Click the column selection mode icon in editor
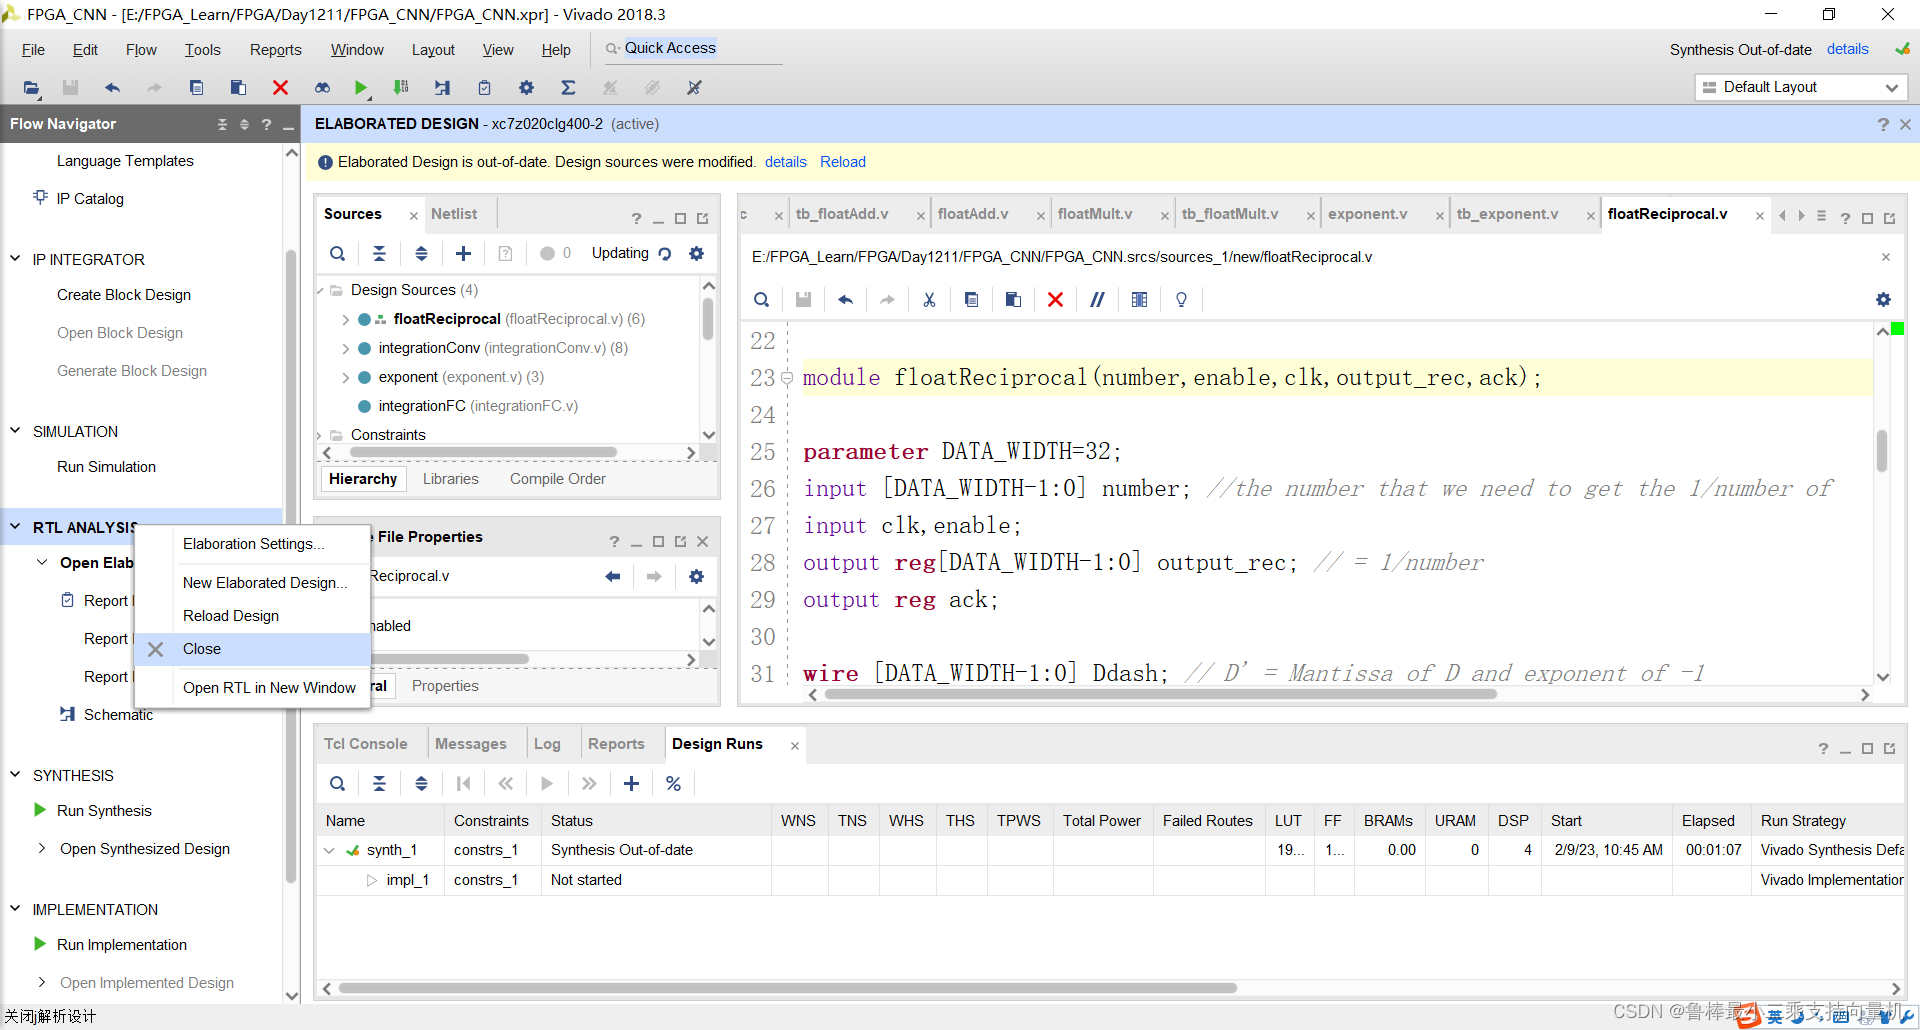Screen dimensions: 1920x1030 click(x=1139, y=300)
